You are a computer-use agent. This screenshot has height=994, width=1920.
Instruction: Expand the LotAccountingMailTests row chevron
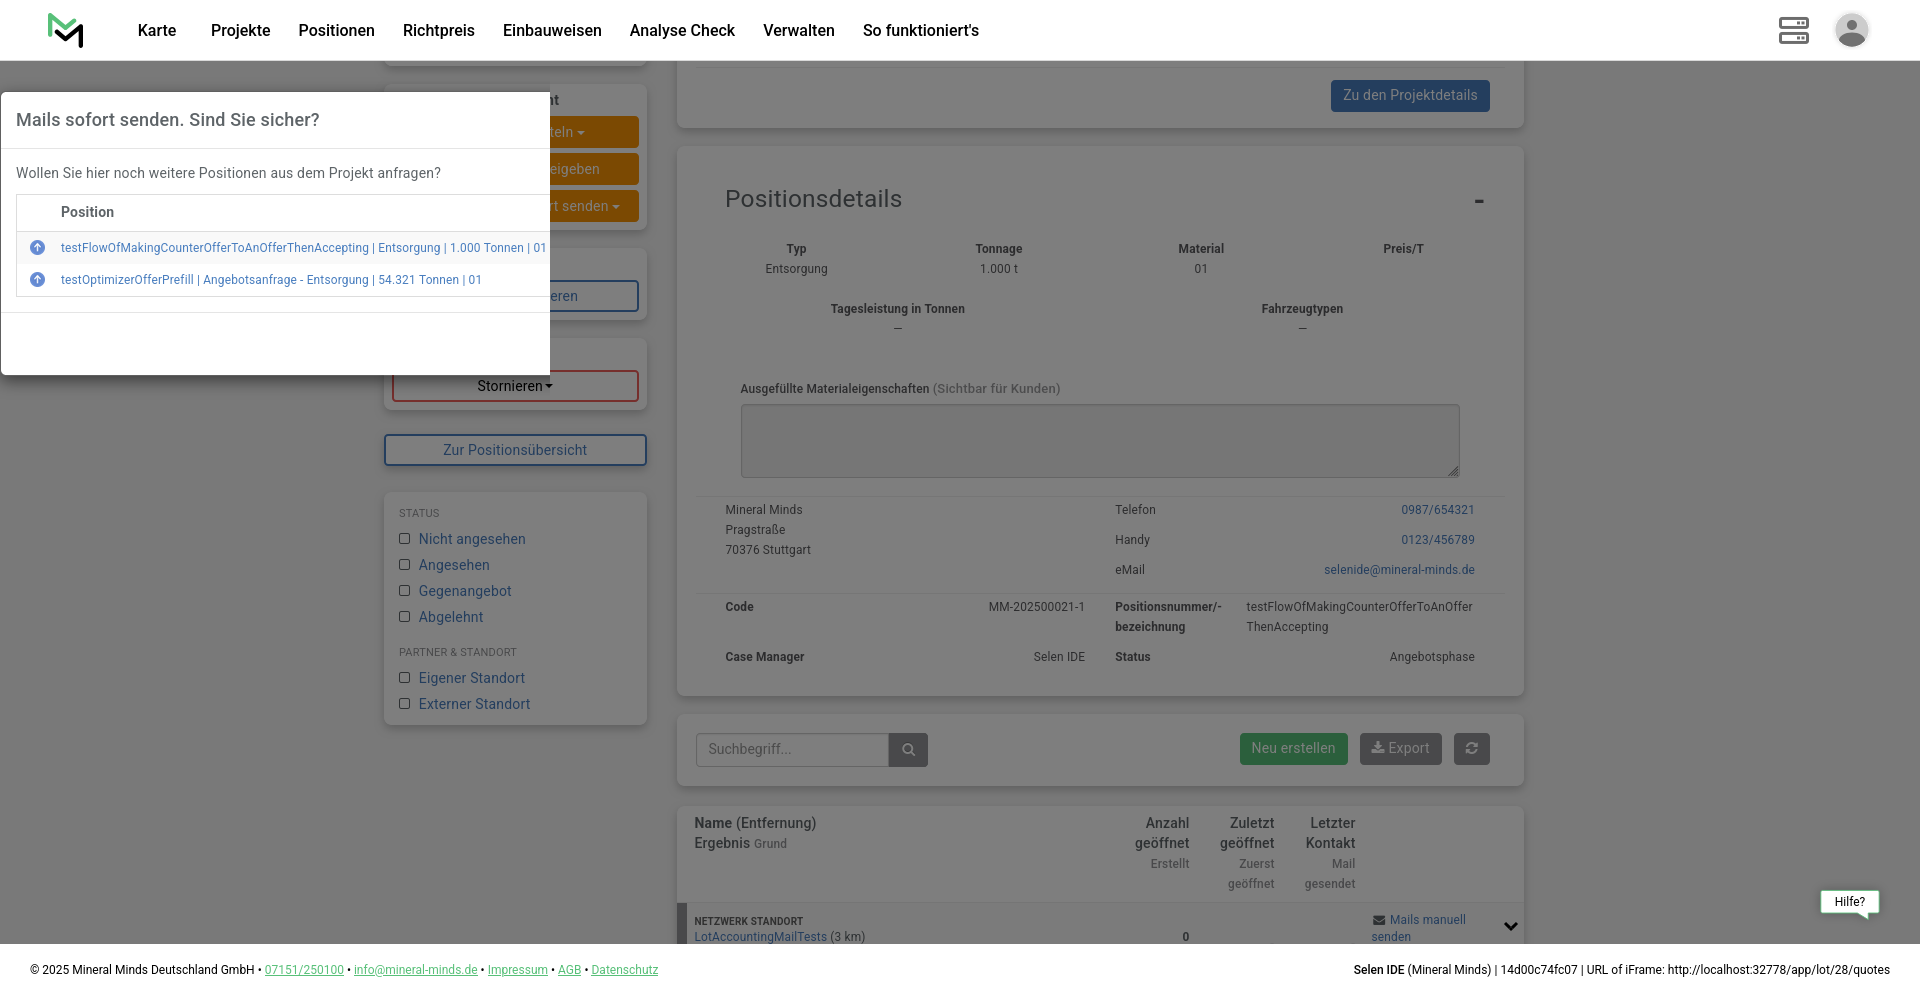tap(1510, 927)
